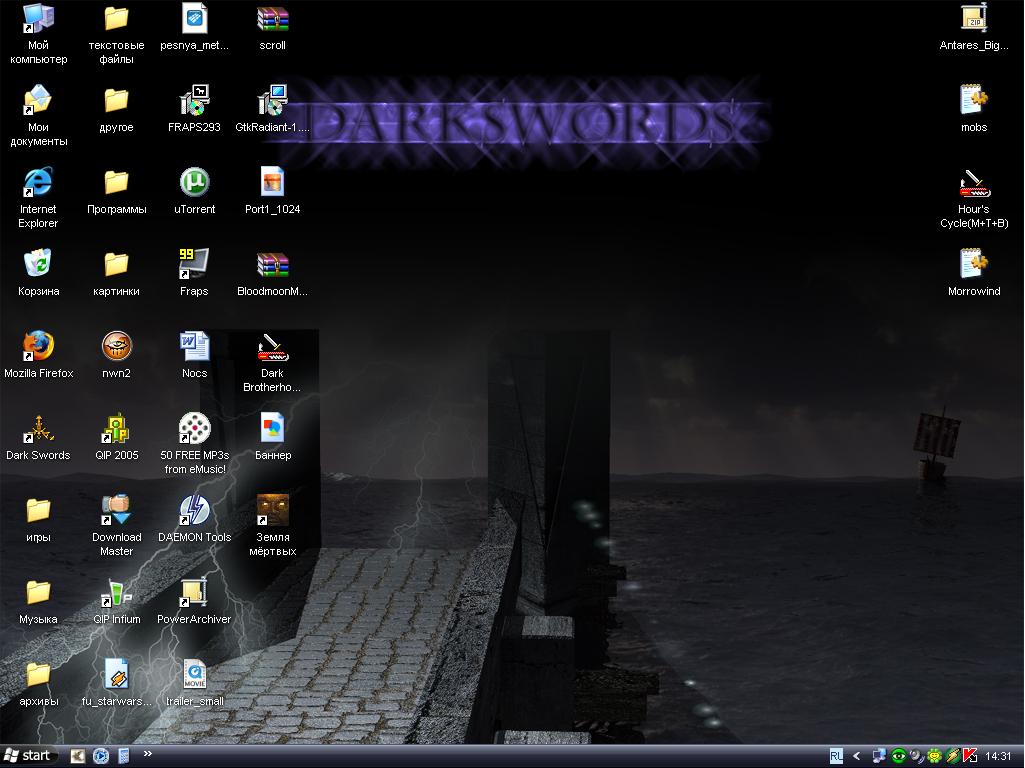Open the Windows Start menu
Image resolution: width=1025 pixels, height=768 pixels.
[27, 756]
